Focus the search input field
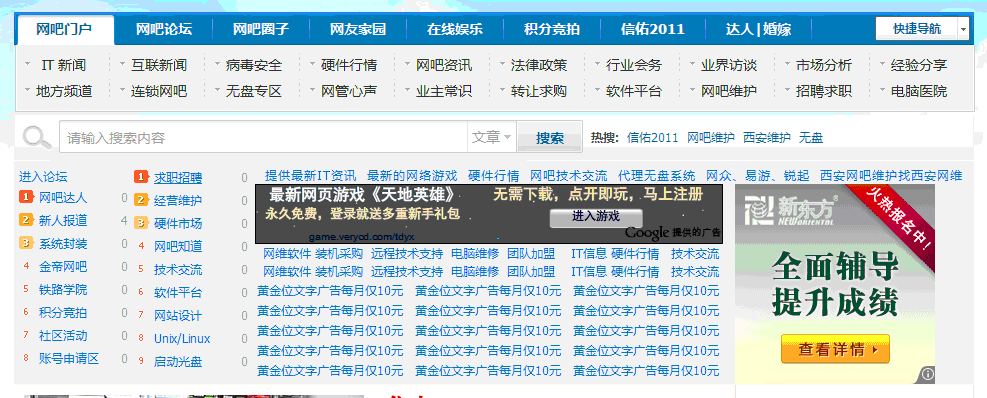 point(264,137)
